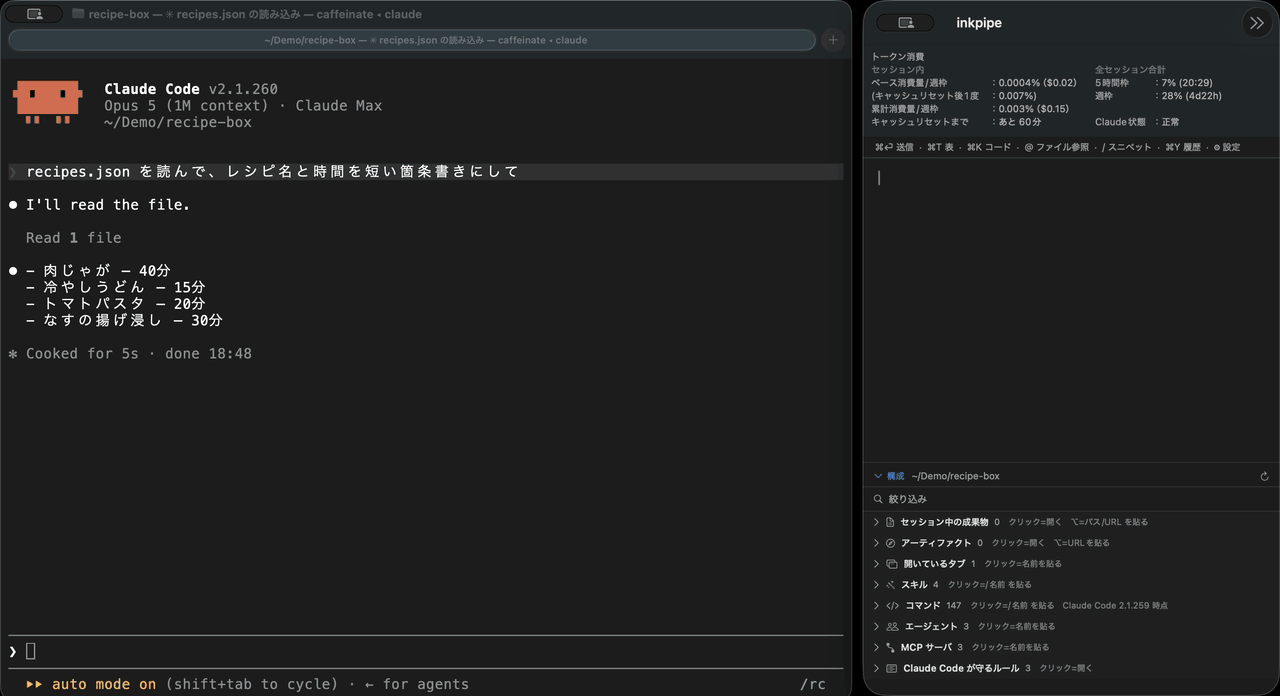
Task: Click the inkpipe window title
Action: pos(979,23)
